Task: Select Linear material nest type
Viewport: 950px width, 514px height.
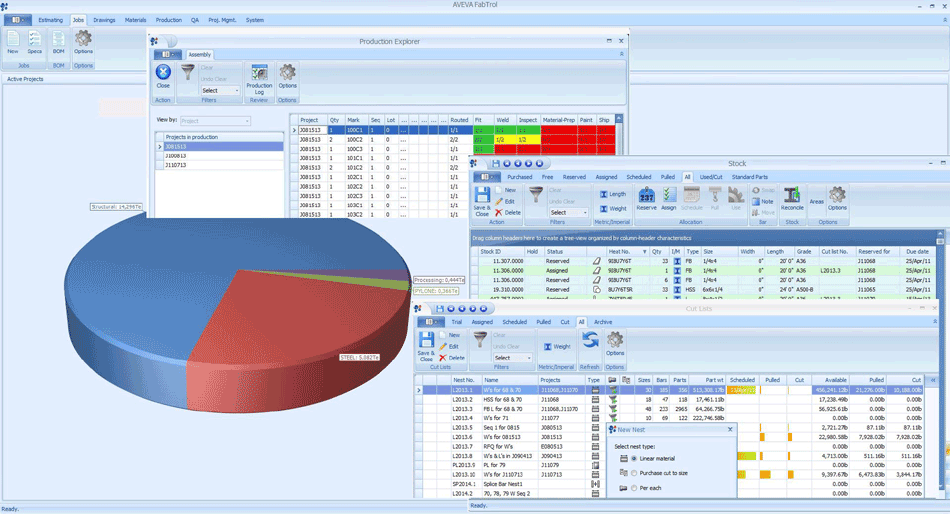Action: (634, 459)
